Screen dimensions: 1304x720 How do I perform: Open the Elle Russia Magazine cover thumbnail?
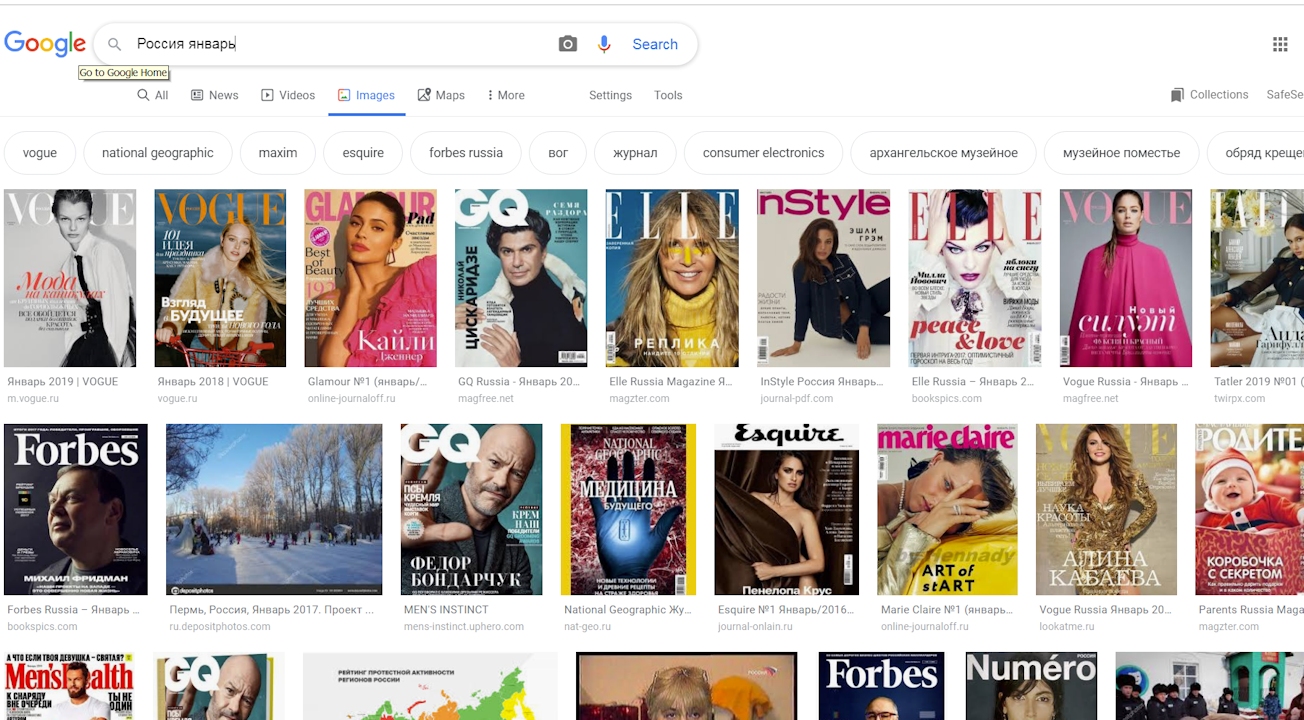point(672,278)
